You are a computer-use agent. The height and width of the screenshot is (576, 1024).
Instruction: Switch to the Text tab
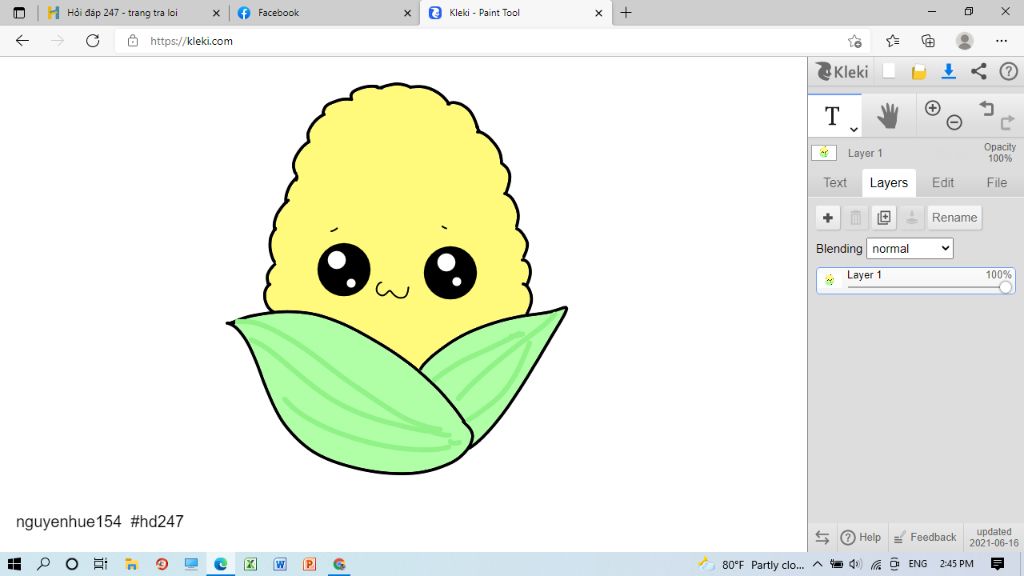pyautogui.click(x=835, y=183)
